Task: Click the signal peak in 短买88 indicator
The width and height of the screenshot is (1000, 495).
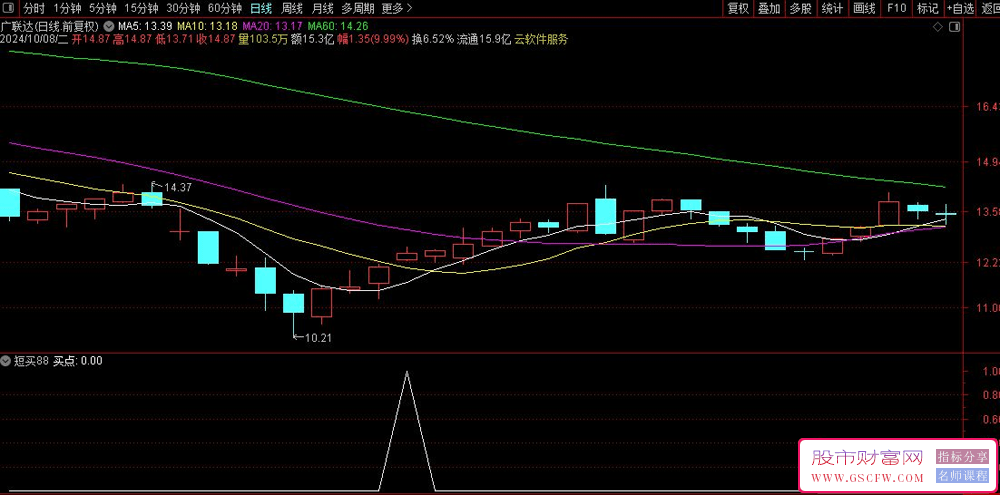Action: click(x=407, y=372)
